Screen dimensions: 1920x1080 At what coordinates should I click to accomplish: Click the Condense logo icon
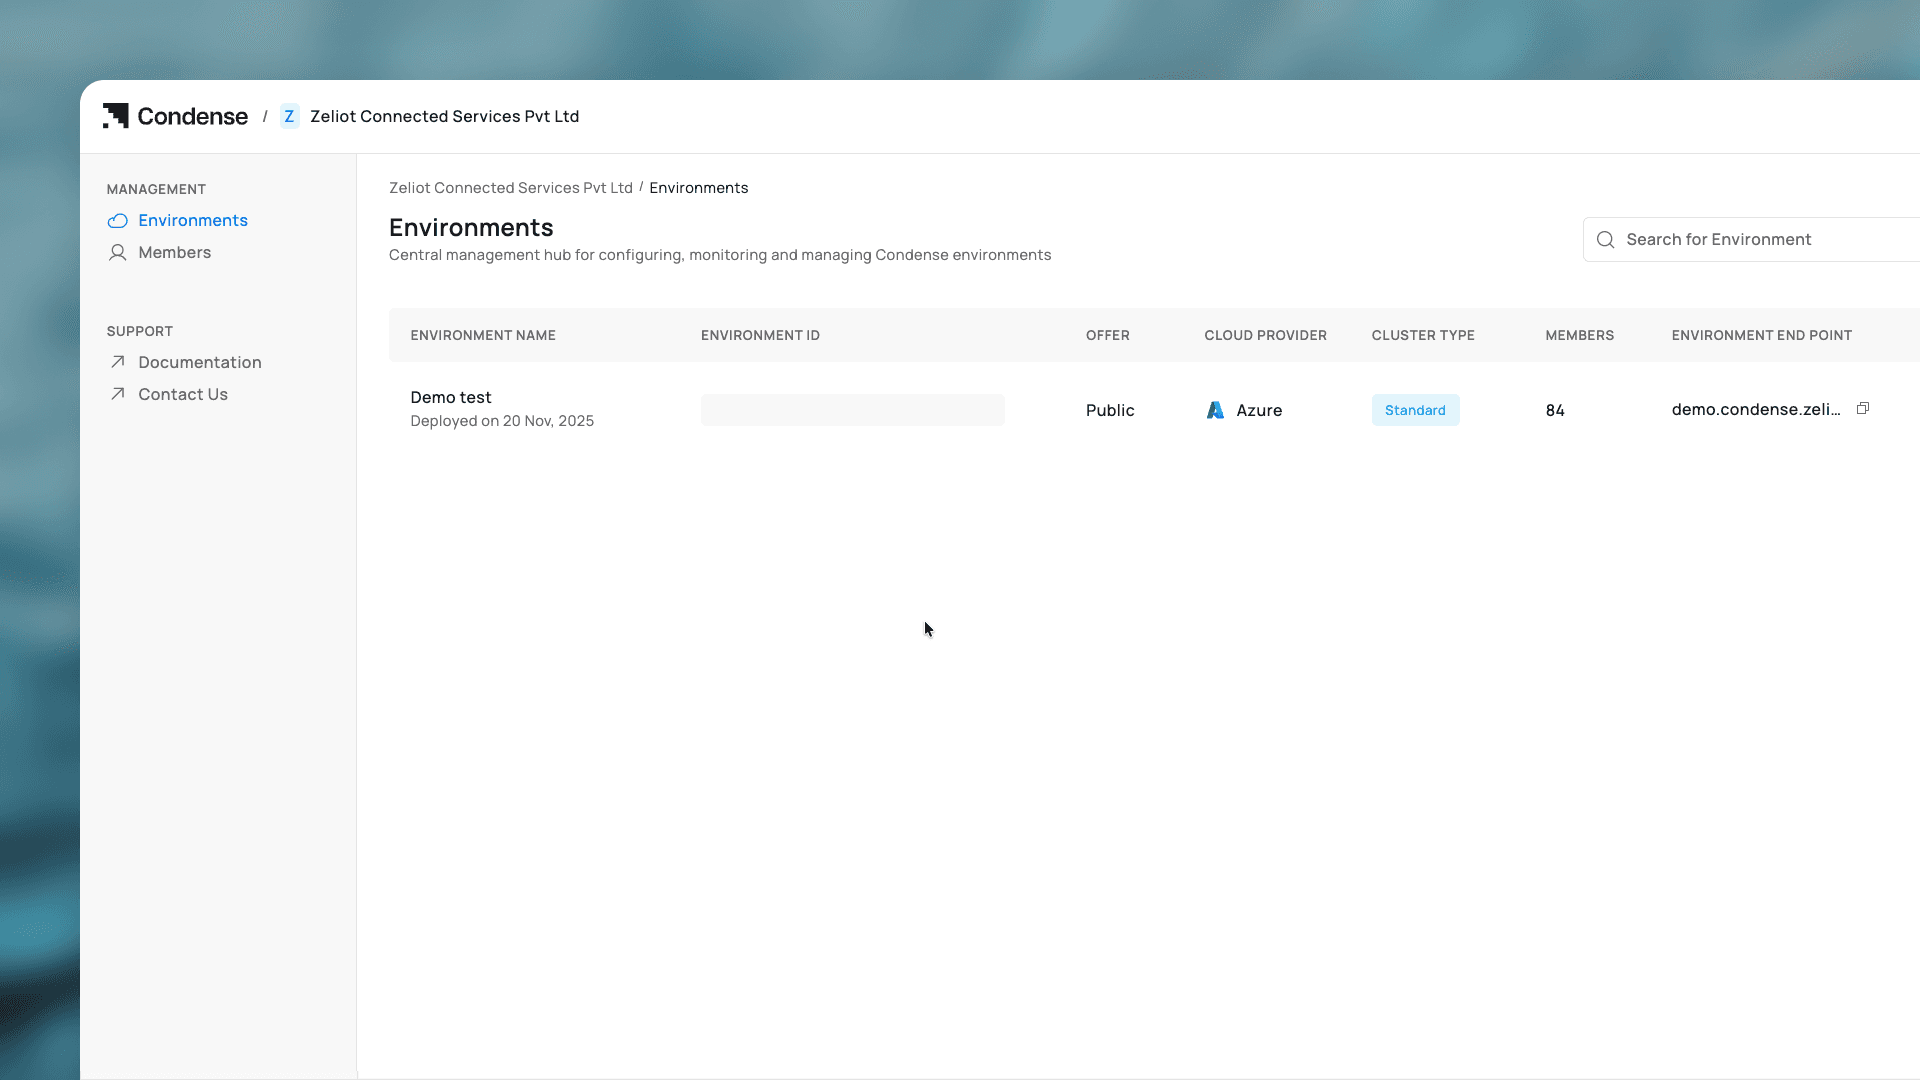116,116
